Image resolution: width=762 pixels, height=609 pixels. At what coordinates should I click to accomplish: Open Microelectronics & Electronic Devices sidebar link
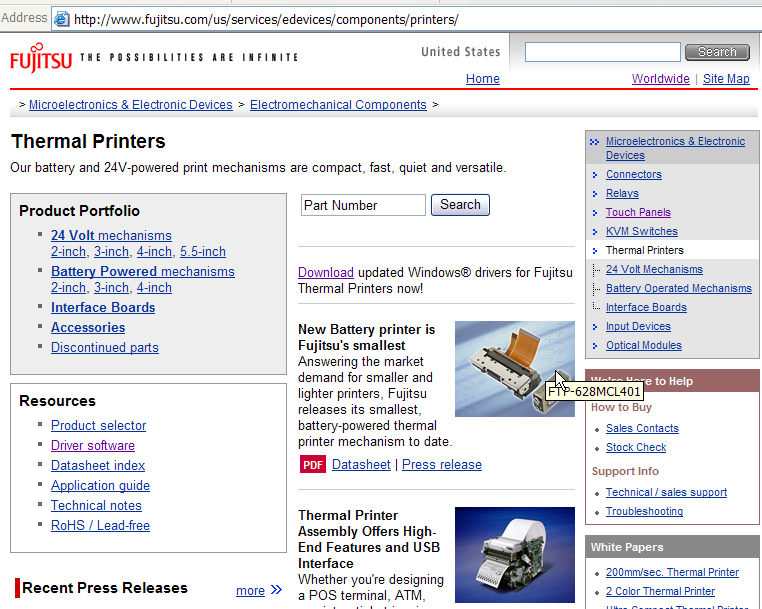click(675, 148)
